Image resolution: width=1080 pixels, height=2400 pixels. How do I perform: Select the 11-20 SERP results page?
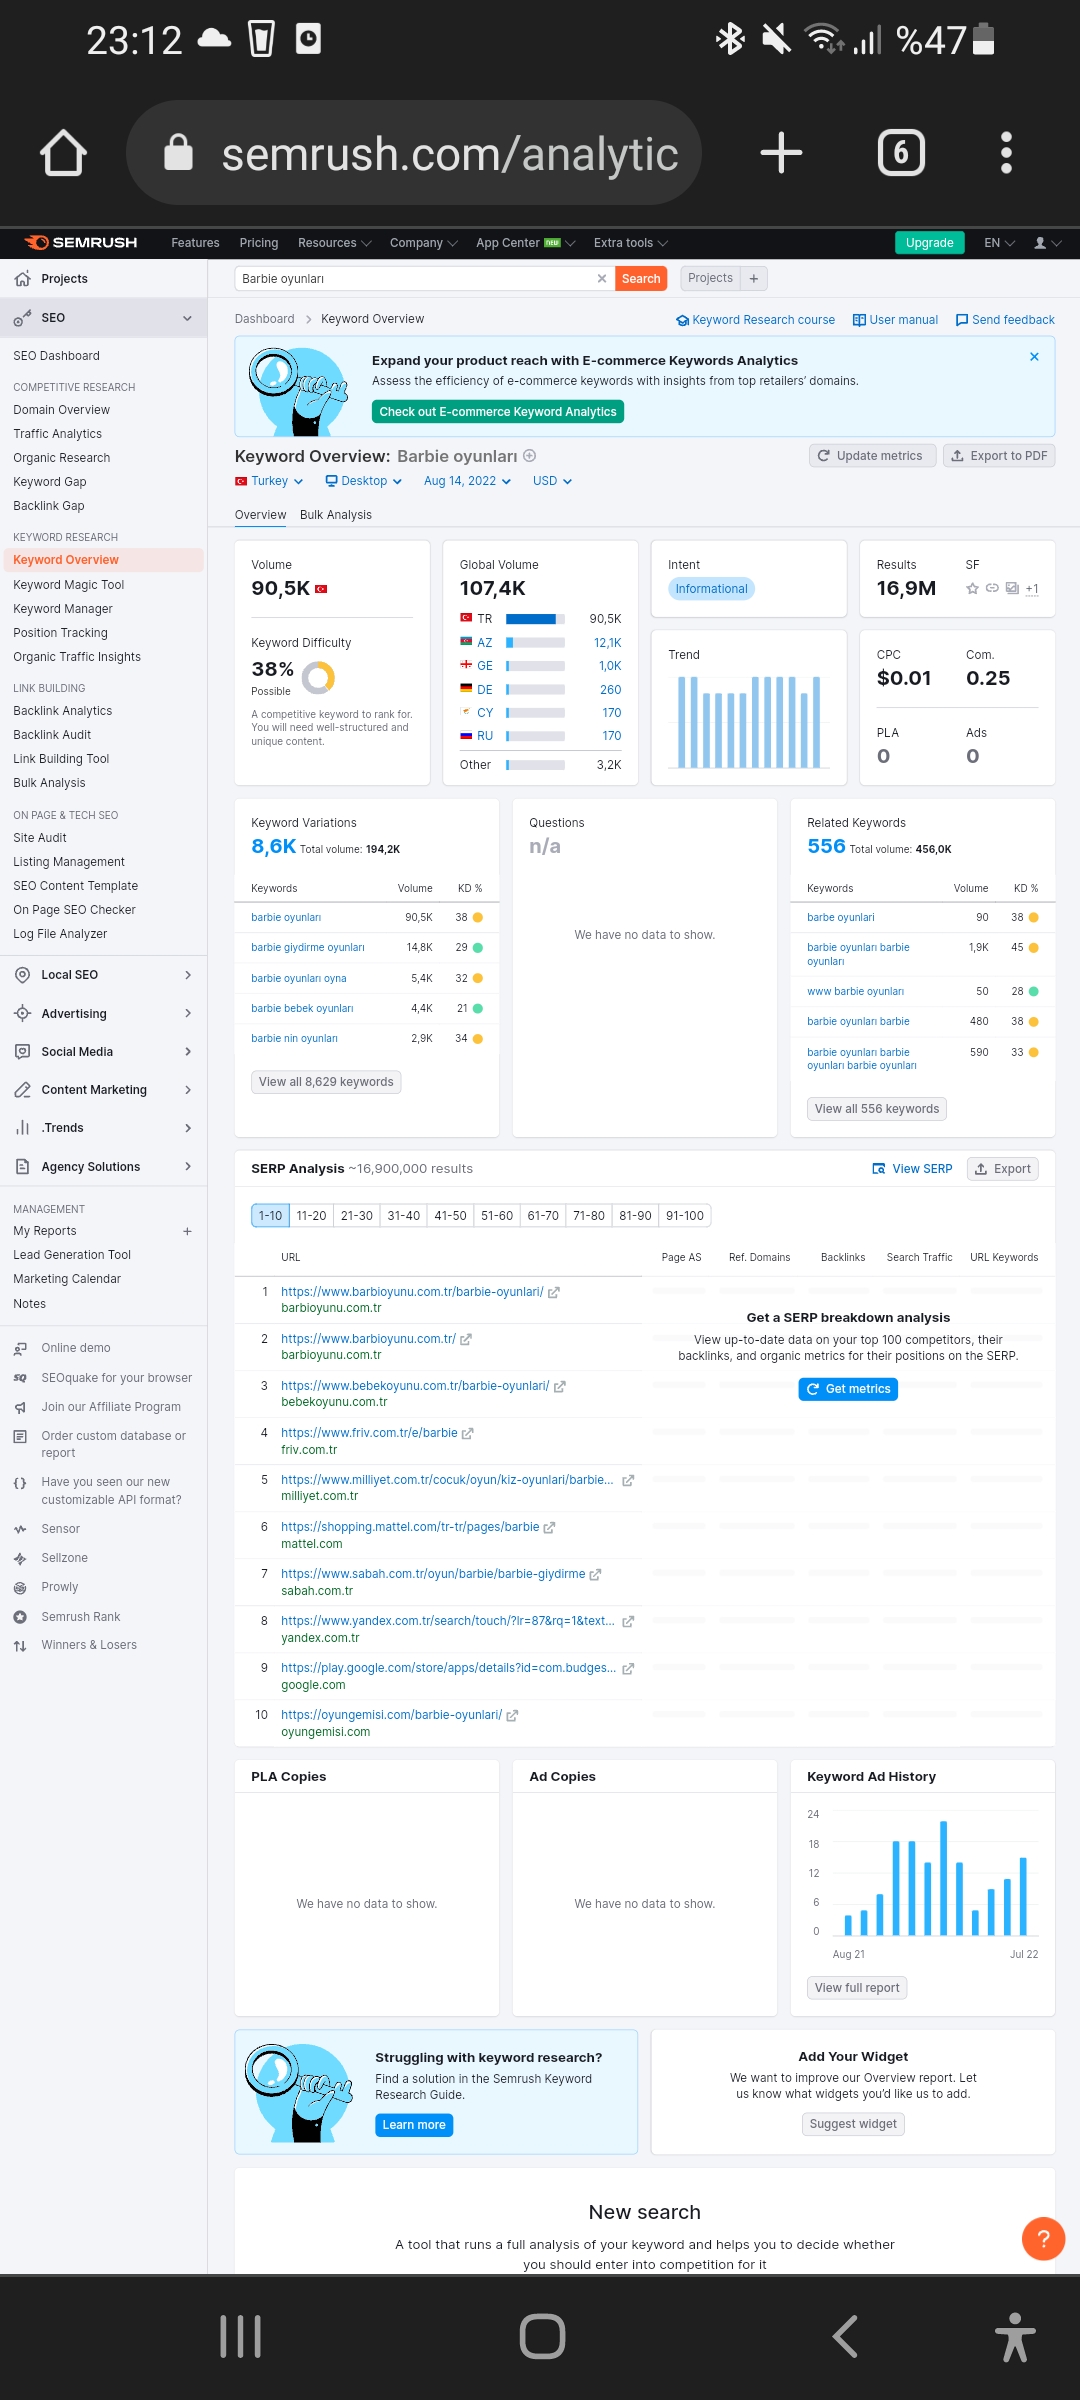(311, 1216)
